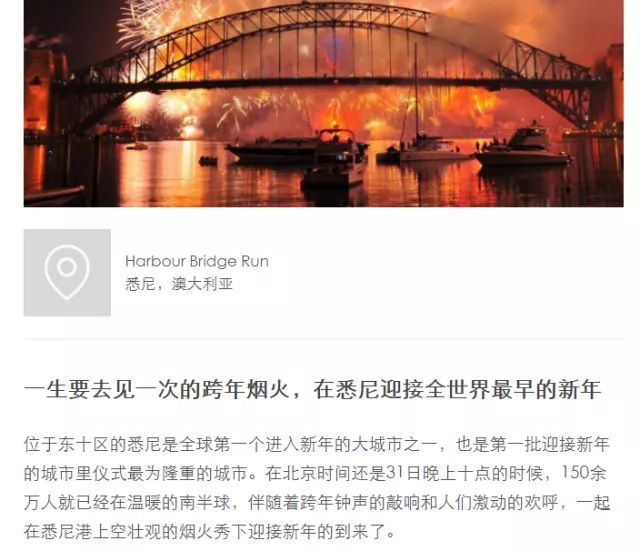Click the thin divider line below location card

[x=324, y=338]
